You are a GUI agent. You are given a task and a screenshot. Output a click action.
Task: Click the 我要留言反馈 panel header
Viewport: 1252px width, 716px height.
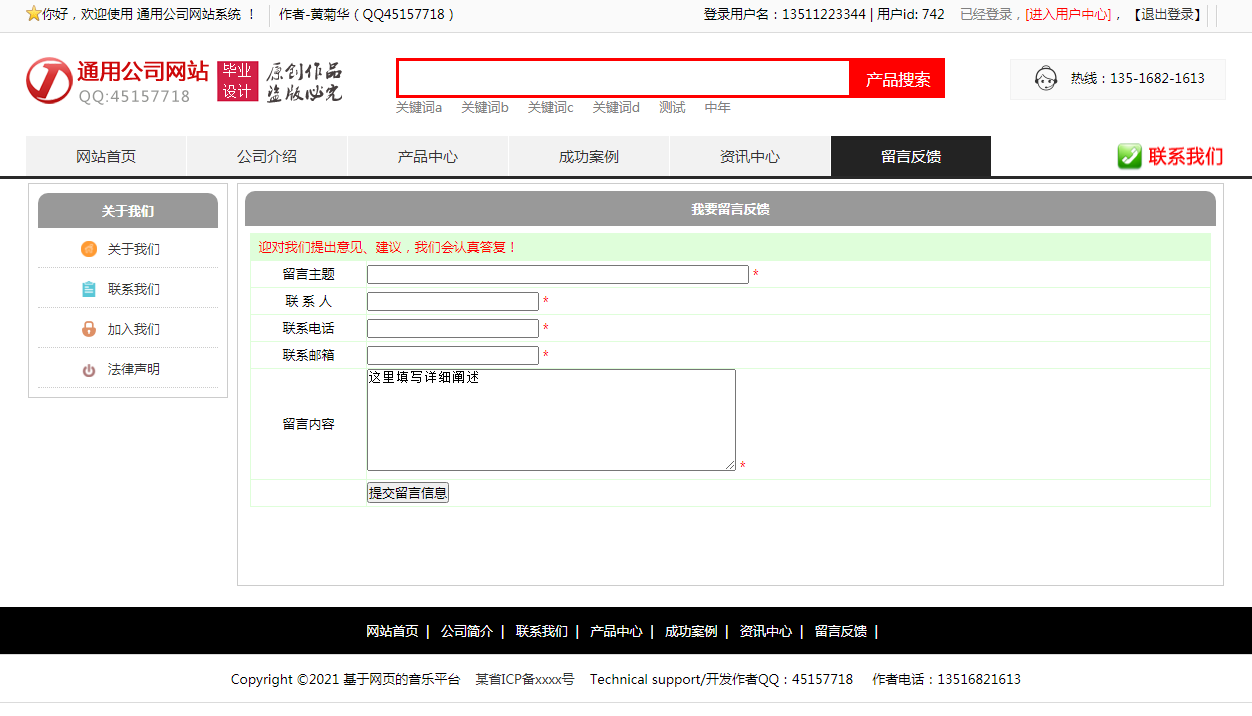click(x=730, y=209)
